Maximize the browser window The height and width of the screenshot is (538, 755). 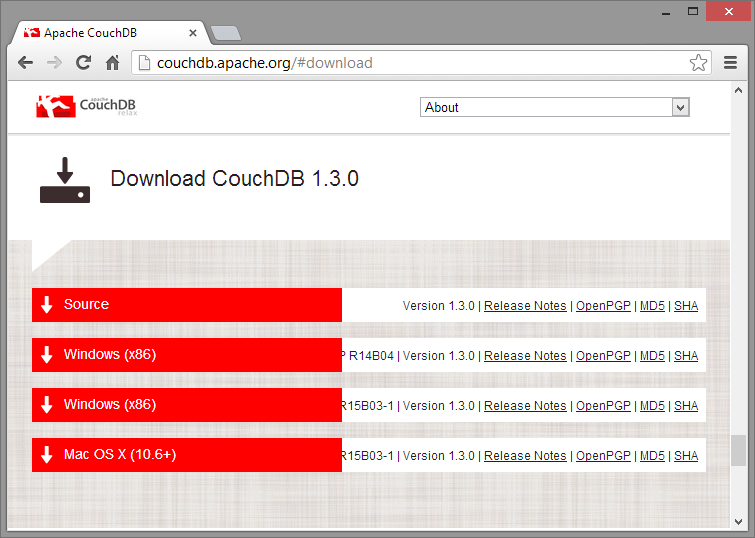click(x=693, y=11)
